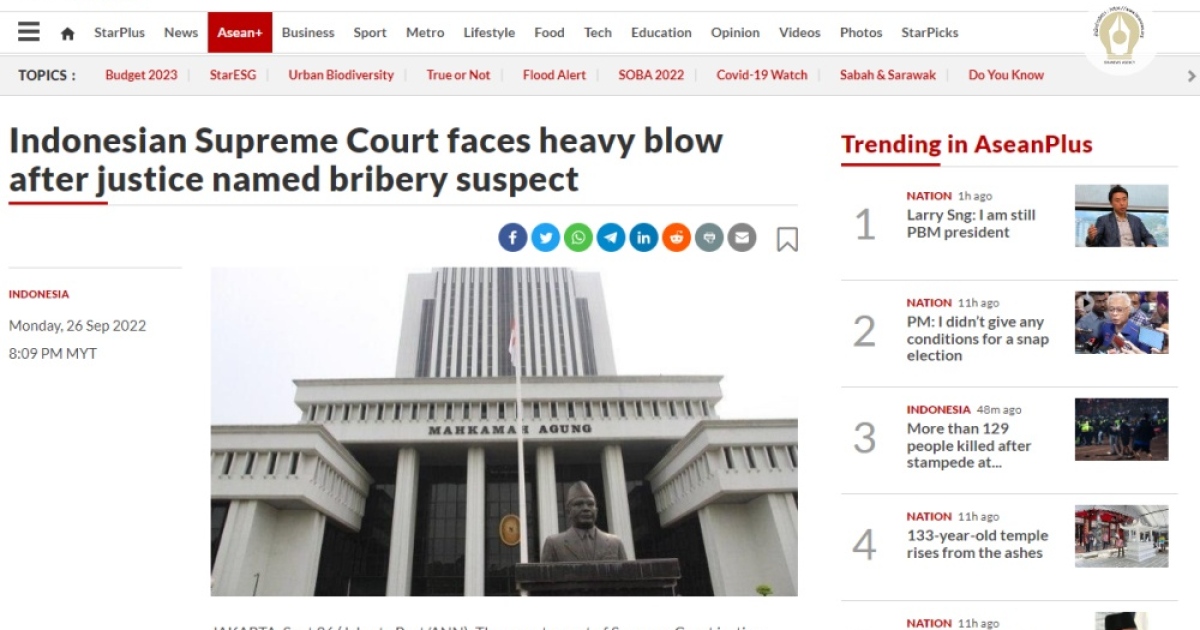Share article on LinkedIn
Viewport: 1200px width, 630px height.
(x=644, y=237)
